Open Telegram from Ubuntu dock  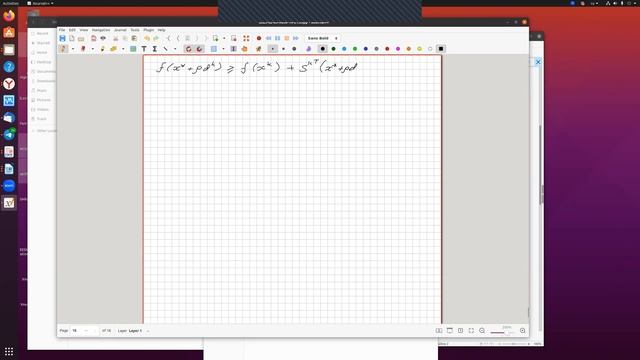[x=9, y=135]
